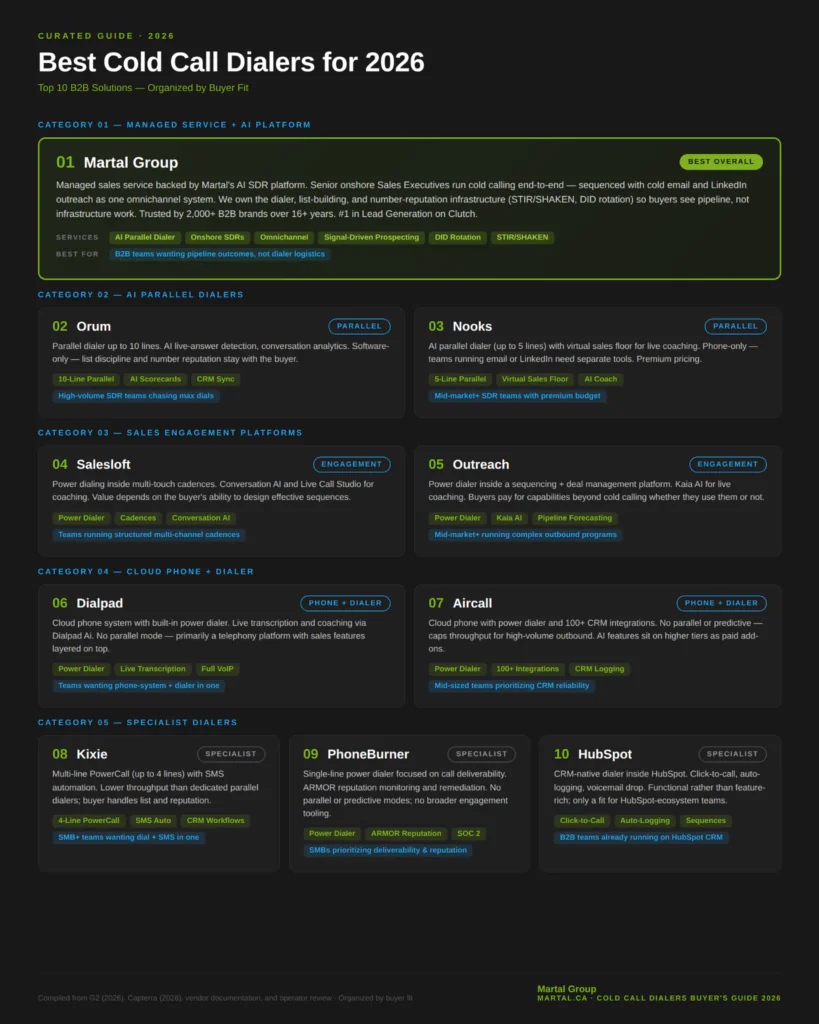Click the Martal Group footer name
This screenshot has height=1024, width=819.
566,989
